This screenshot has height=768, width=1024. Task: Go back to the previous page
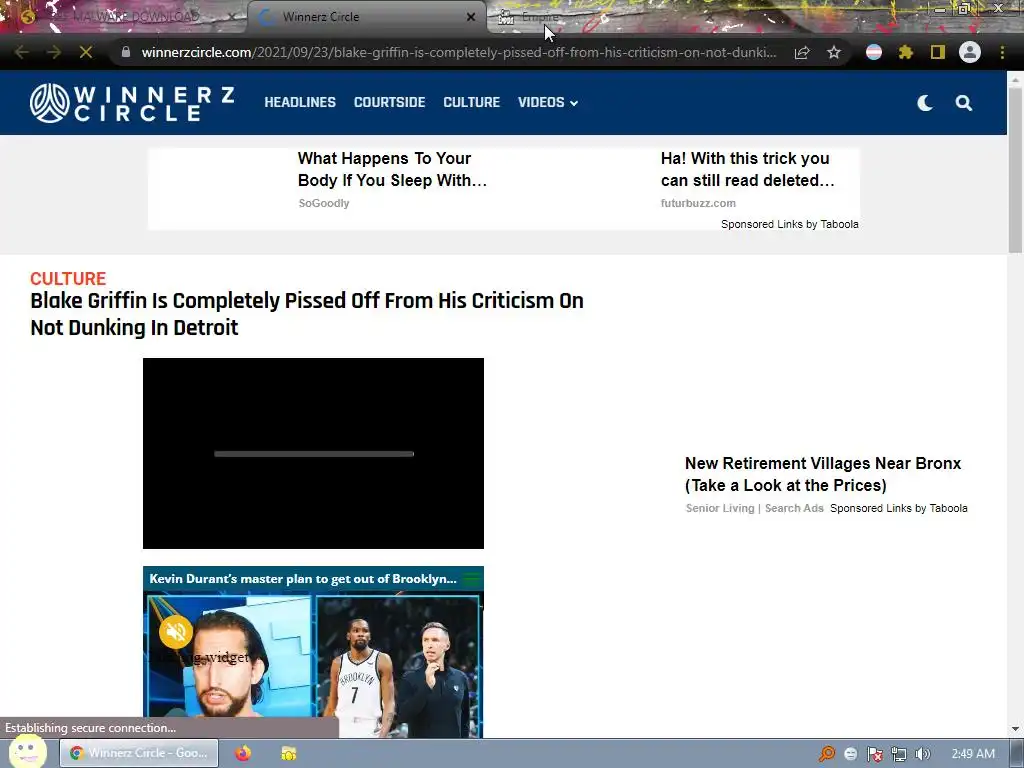[22, 52]
